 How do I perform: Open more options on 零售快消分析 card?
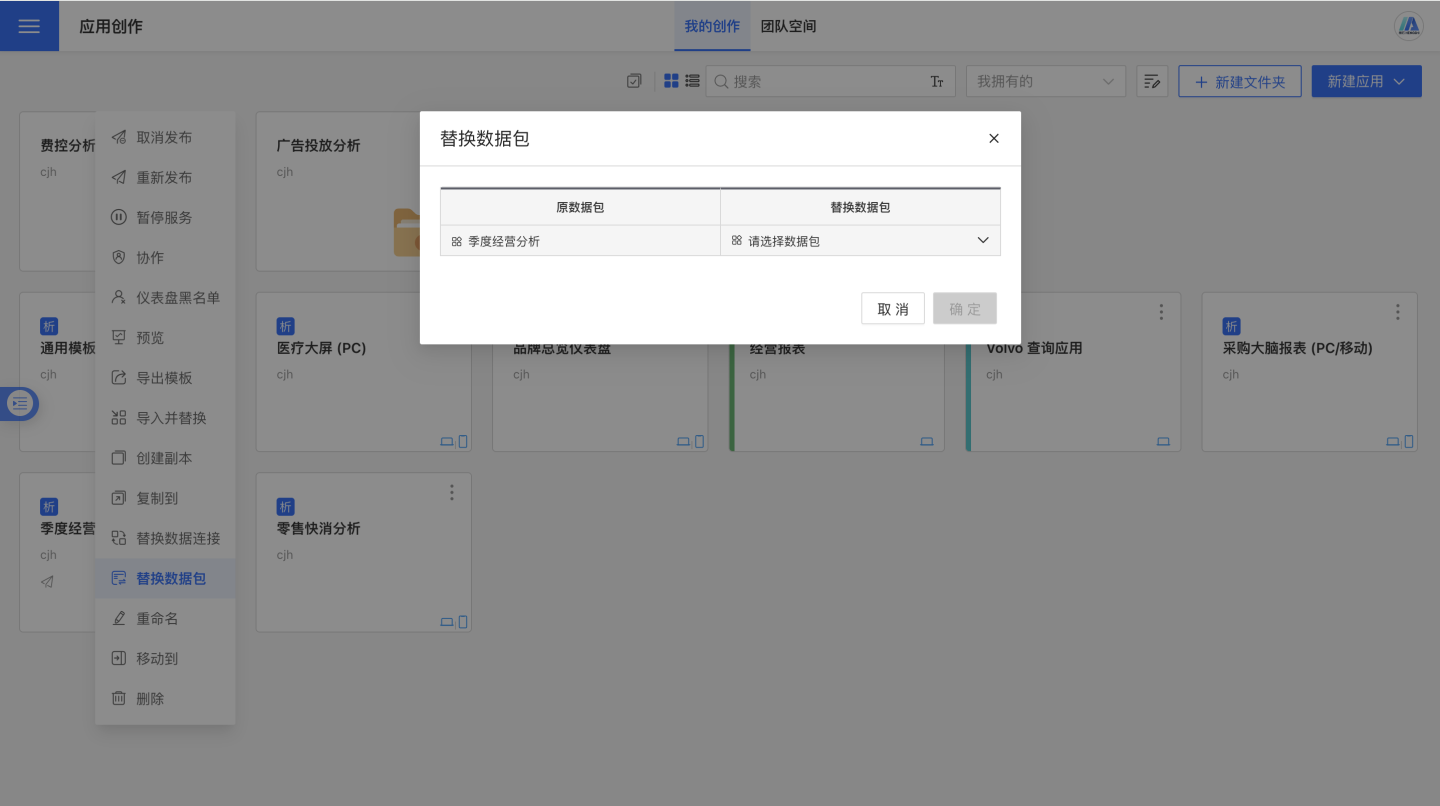(452, 492)
